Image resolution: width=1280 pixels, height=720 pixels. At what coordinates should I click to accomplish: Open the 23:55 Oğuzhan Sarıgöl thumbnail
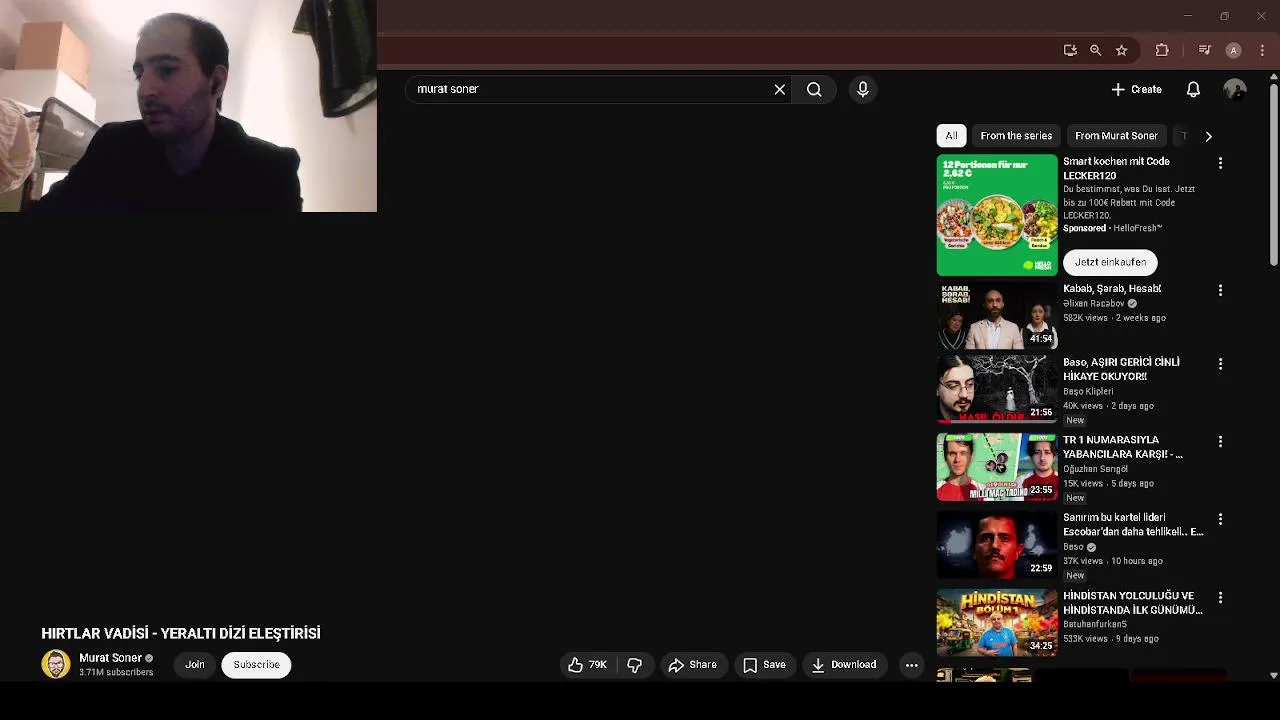[997, 467]
